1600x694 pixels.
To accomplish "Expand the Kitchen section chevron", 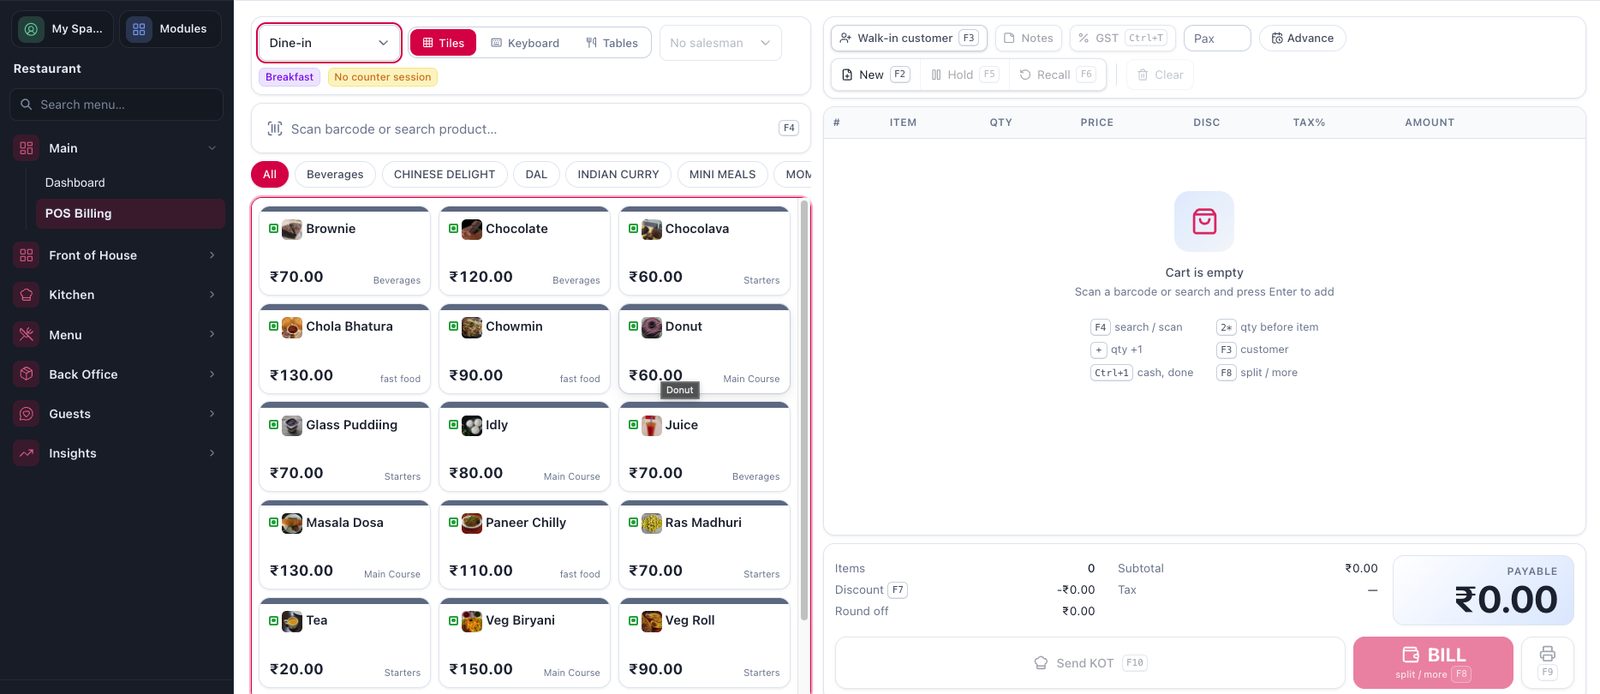I will pos(212,295).
